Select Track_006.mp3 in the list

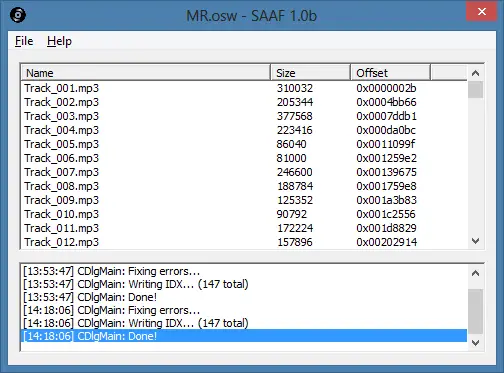(x=62, y=158)
